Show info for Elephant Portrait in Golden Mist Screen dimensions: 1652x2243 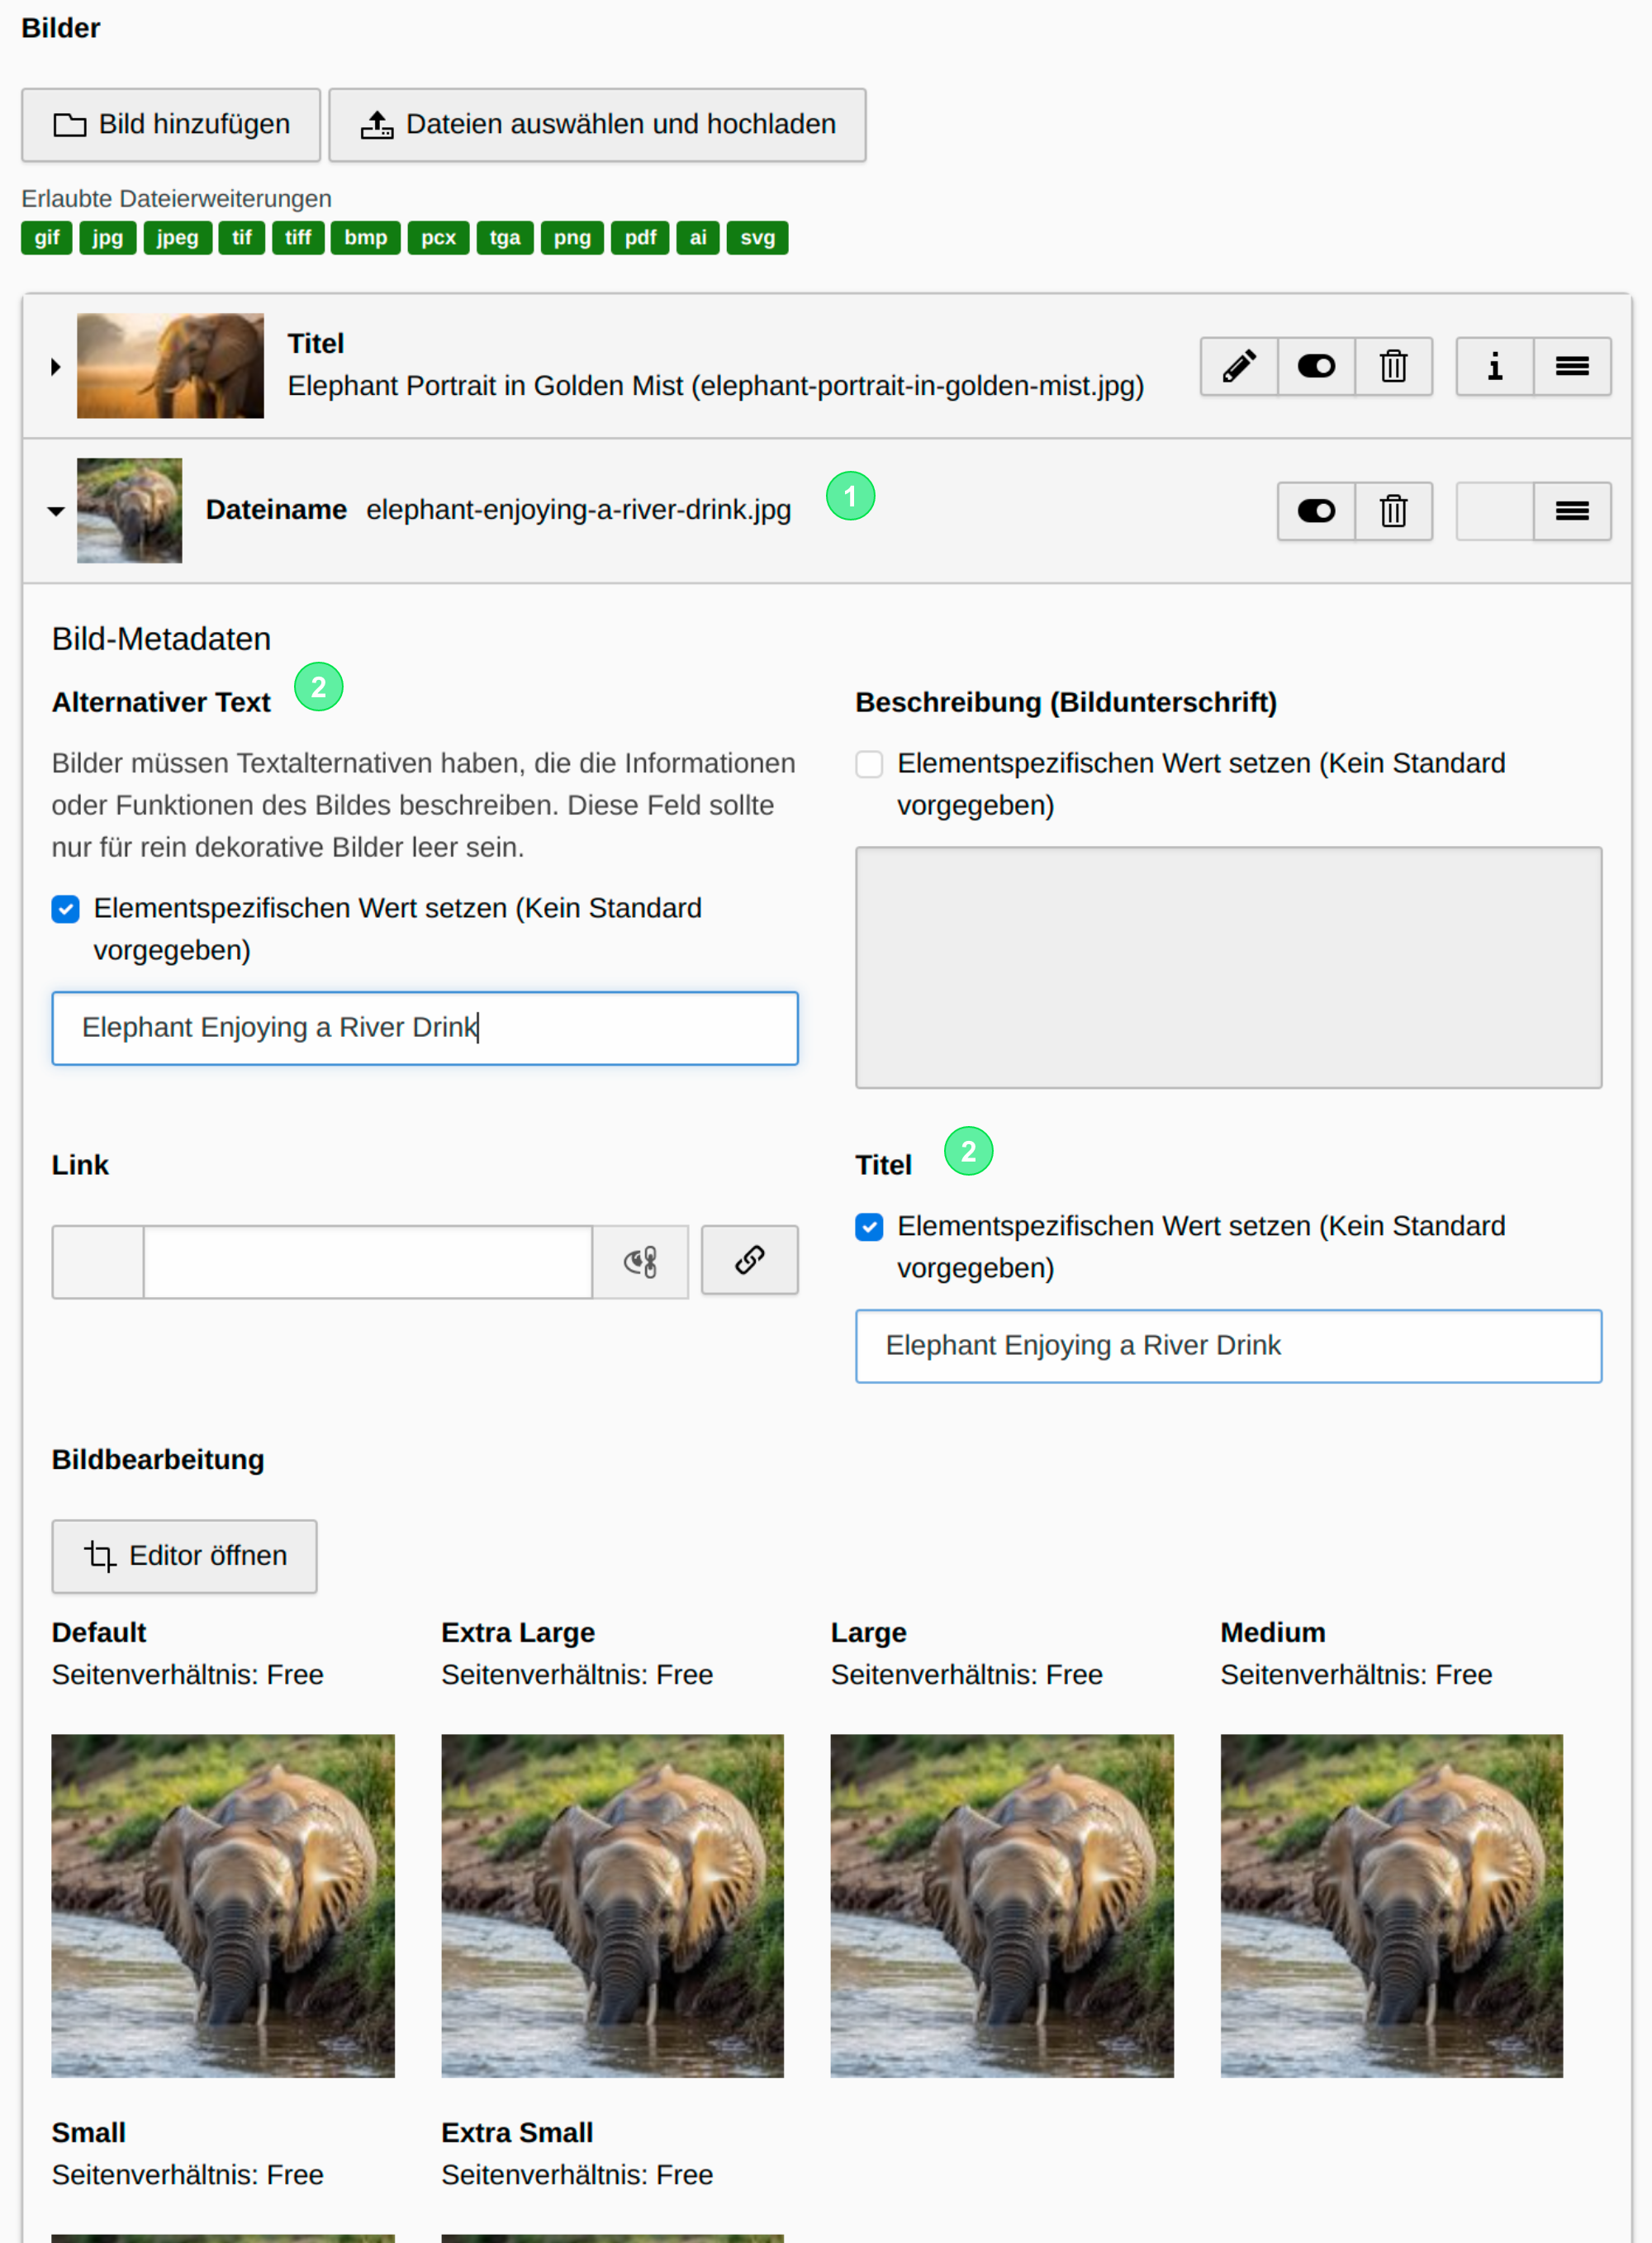(1495, 367)
